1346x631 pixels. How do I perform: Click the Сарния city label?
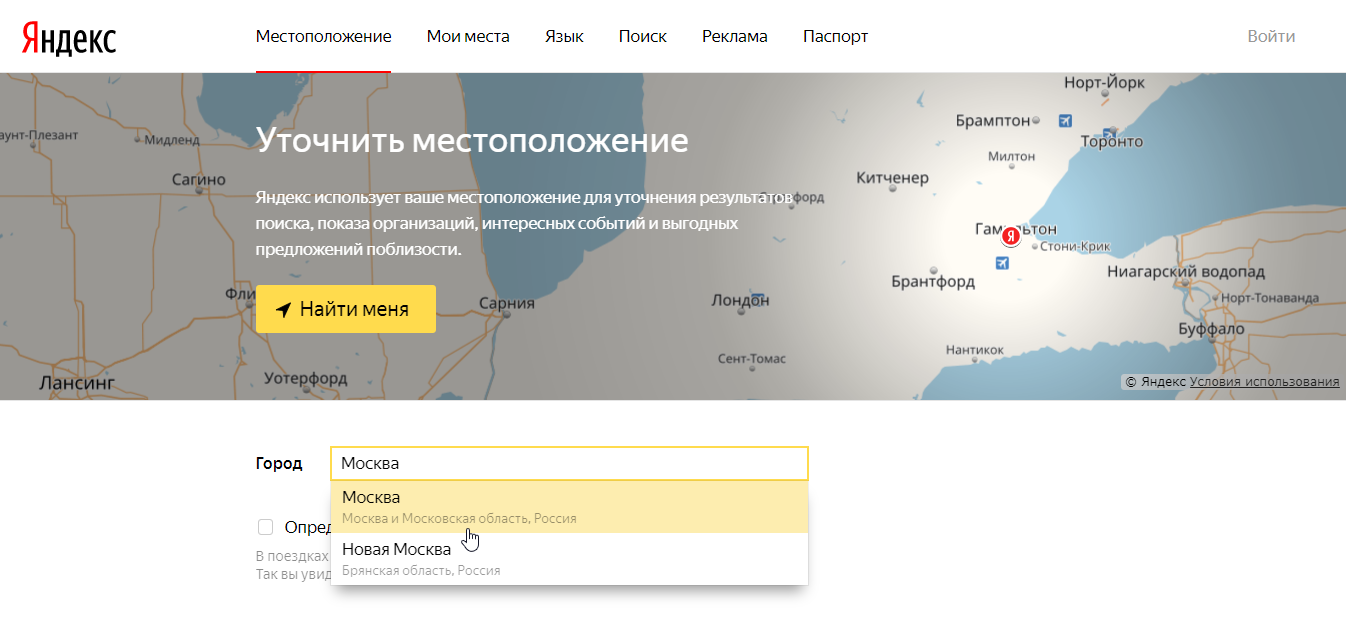[507, 303]
